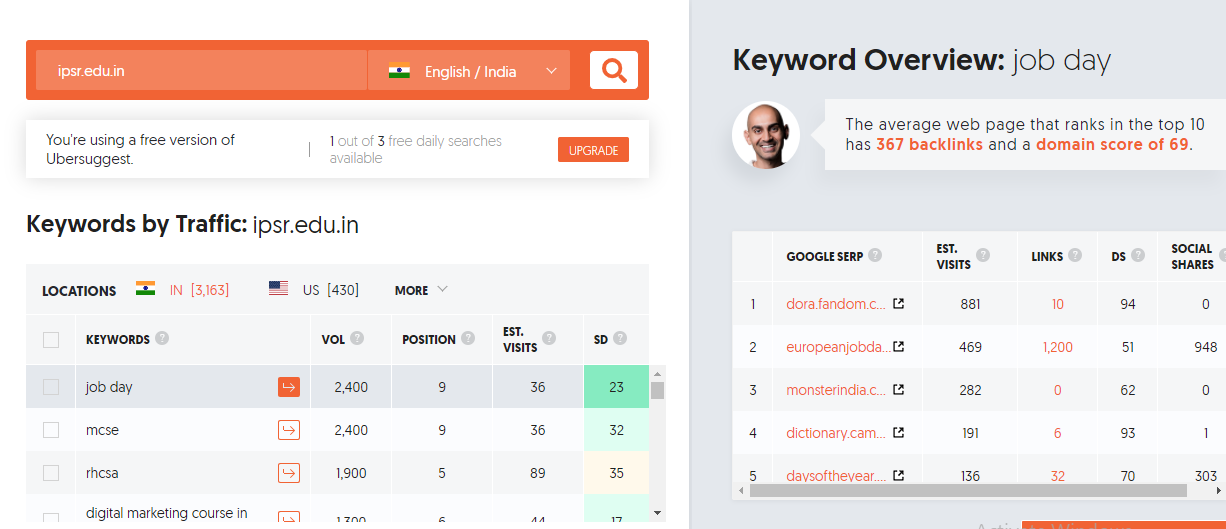Open the rhcsa keyword arrow icon
The width and height of the screenshot is (1226, 529).
point(289,473)
